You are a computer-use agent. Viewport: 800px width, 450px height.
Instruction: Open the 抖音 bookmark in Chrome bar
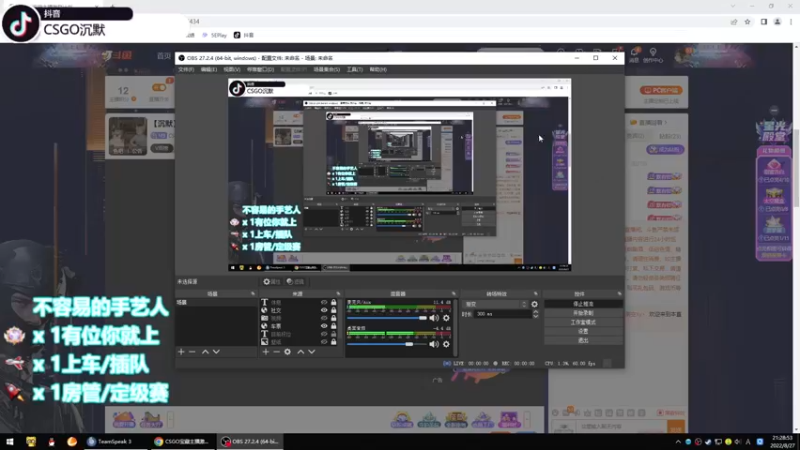coord(244,35)
